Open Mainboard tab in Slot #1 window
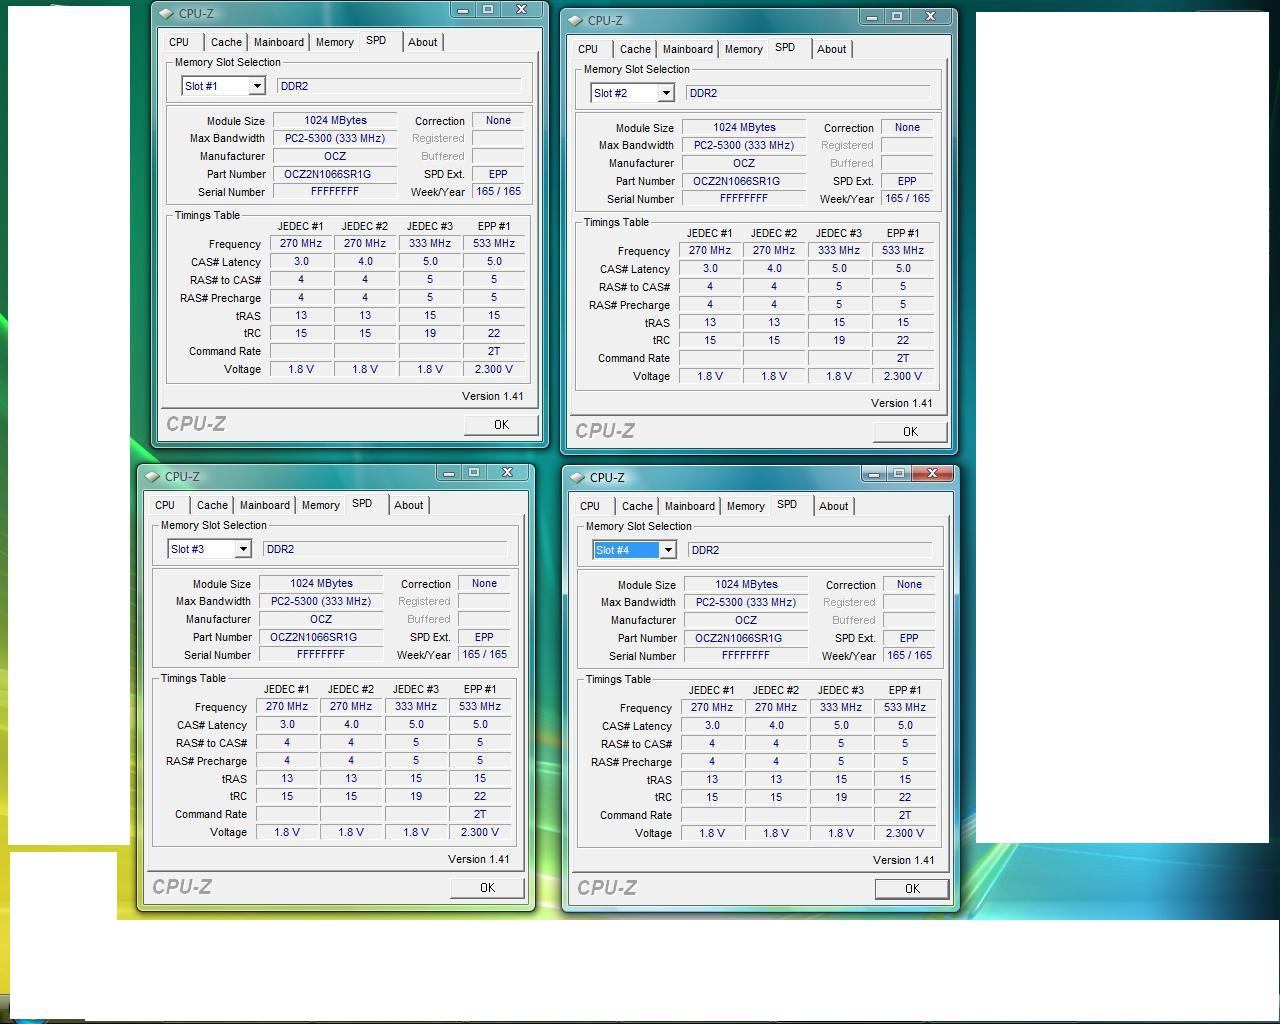Screen dimensions: 1280x1024 click(278, 42)
